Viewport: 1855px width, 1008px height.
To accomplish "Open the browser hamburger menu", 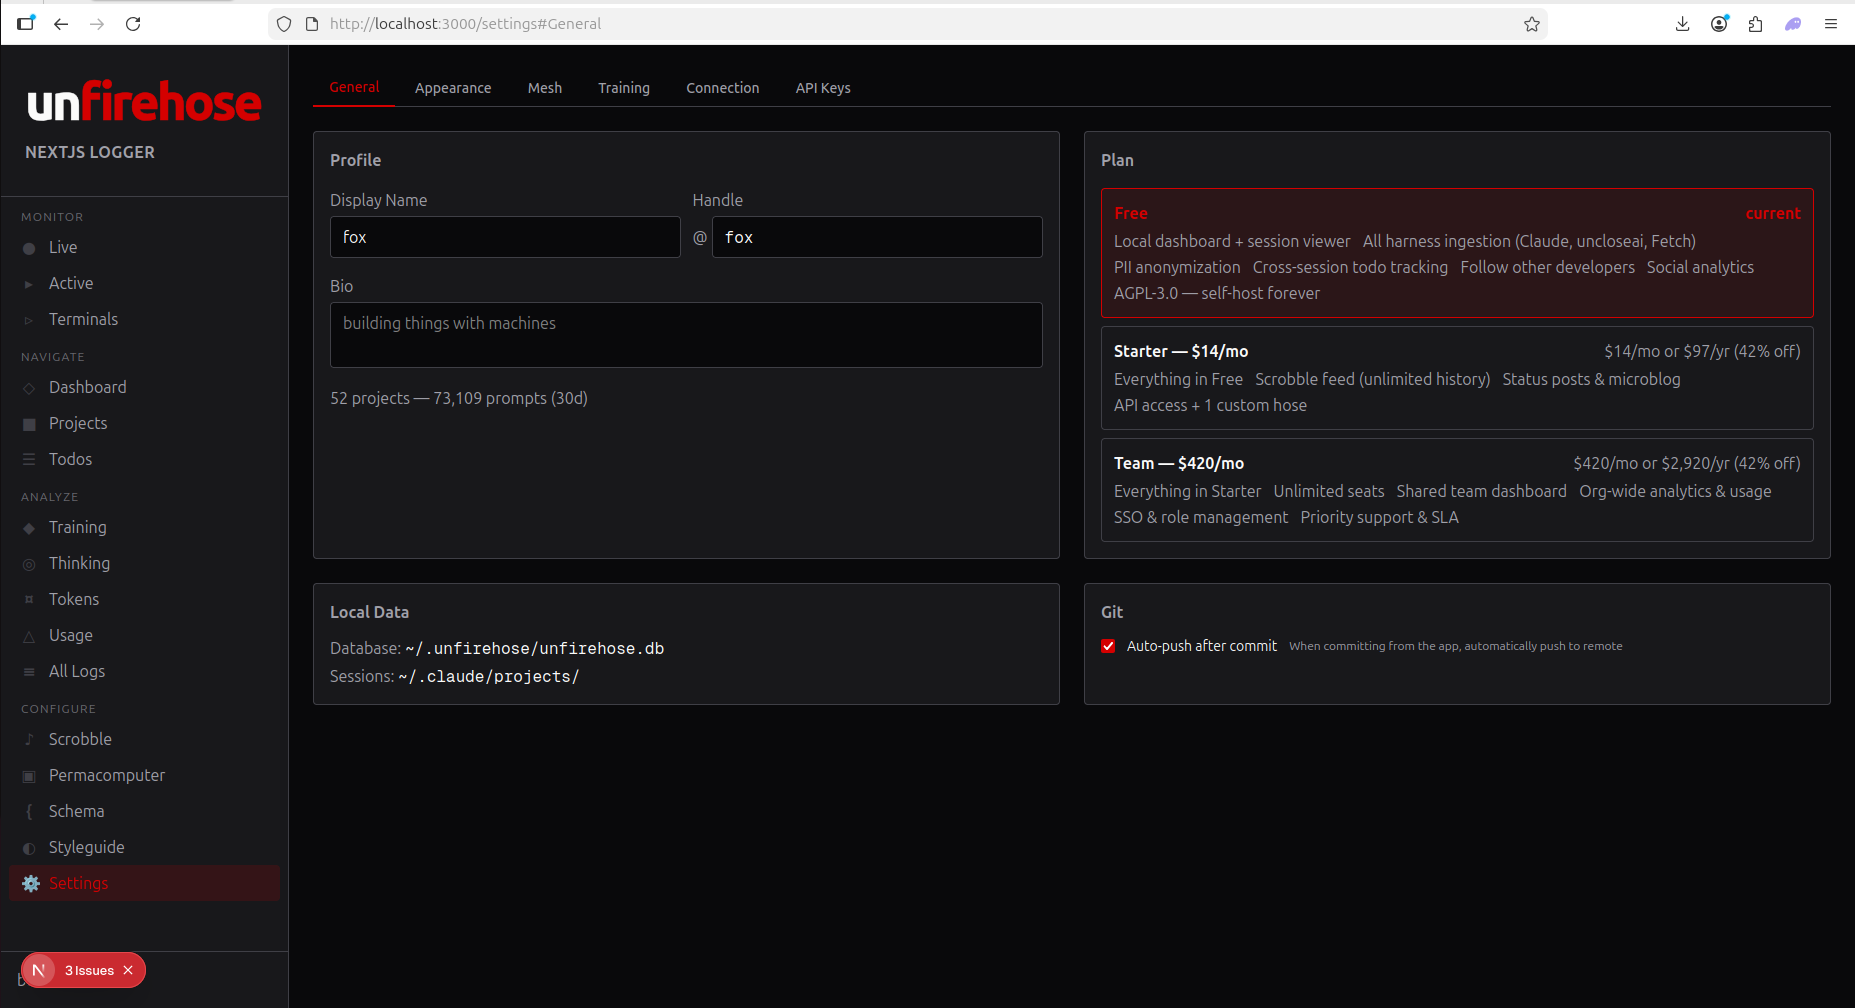I will [x=1831, y=24].
